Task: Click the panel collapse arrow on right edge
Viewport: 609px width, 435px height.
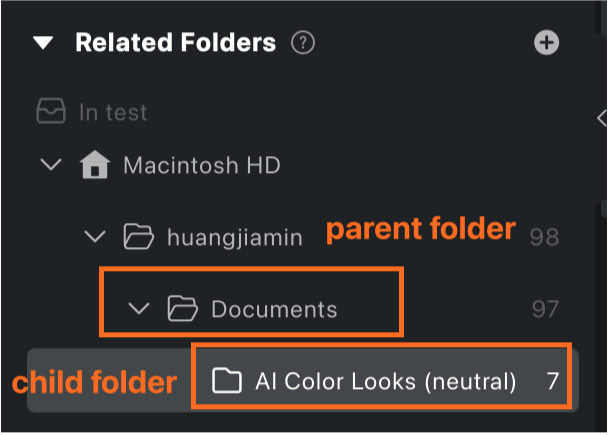Action: (x=602, y=118)
